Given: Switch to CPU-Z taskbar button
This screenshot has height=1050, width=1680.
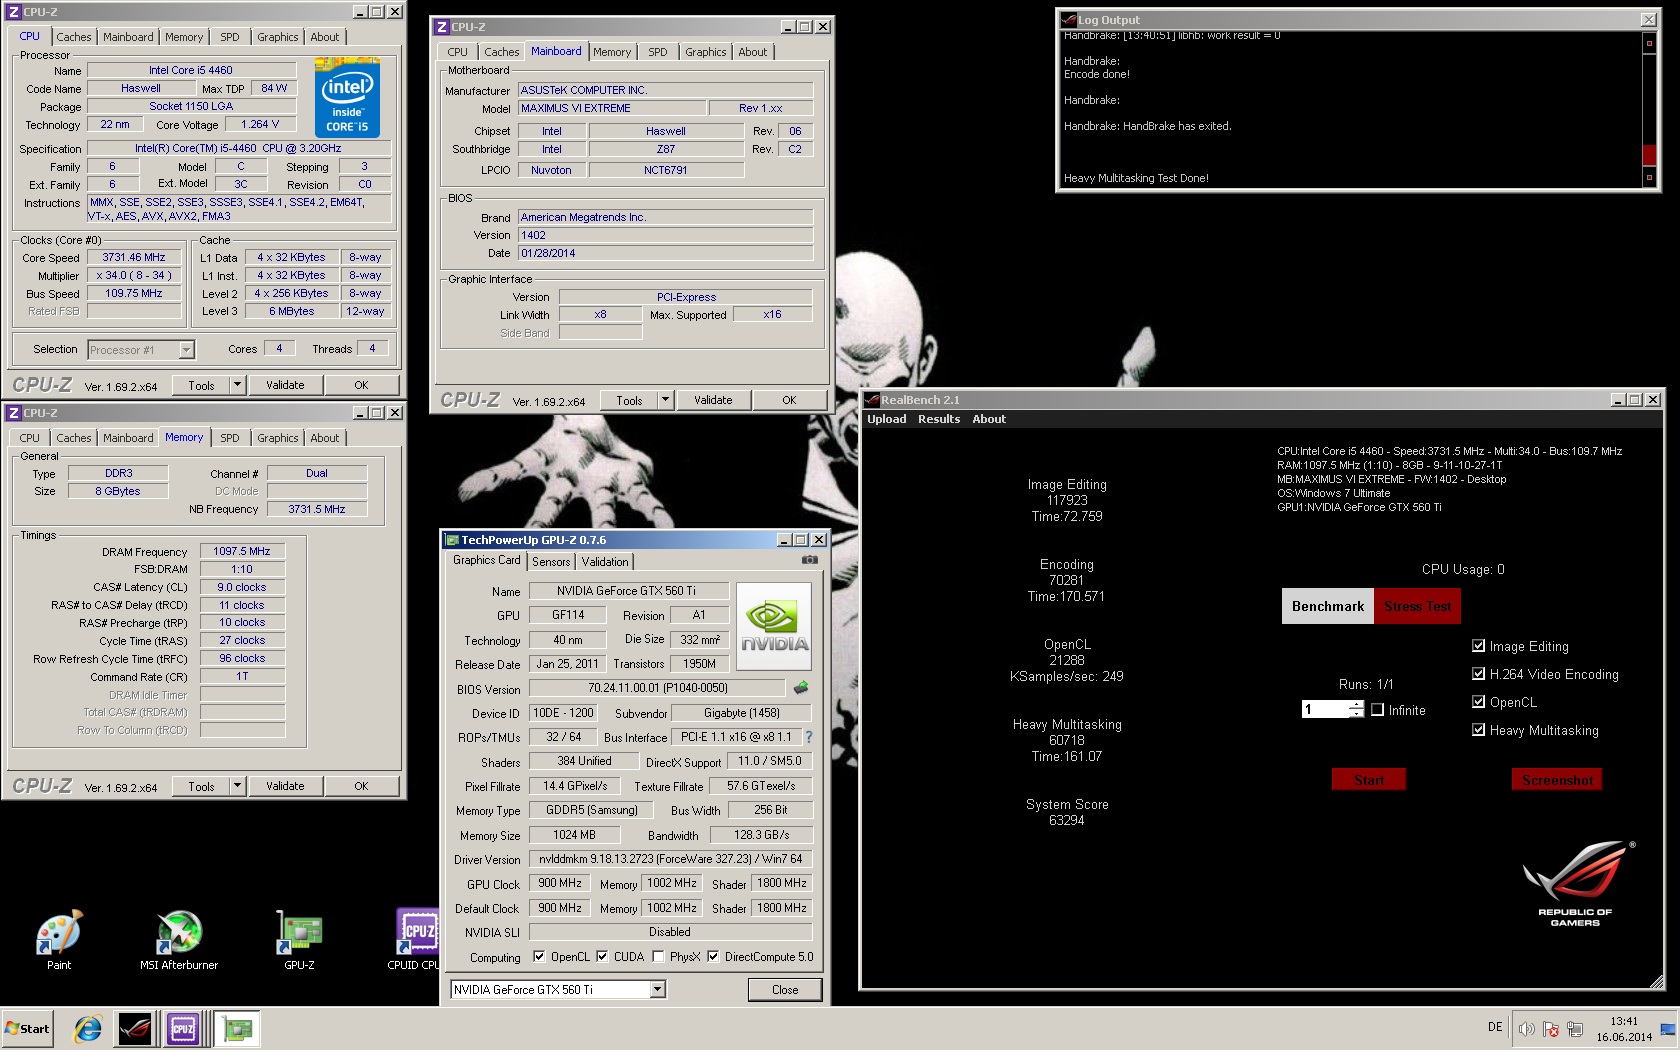Looking at the screenshot, I should point(183,1028).
